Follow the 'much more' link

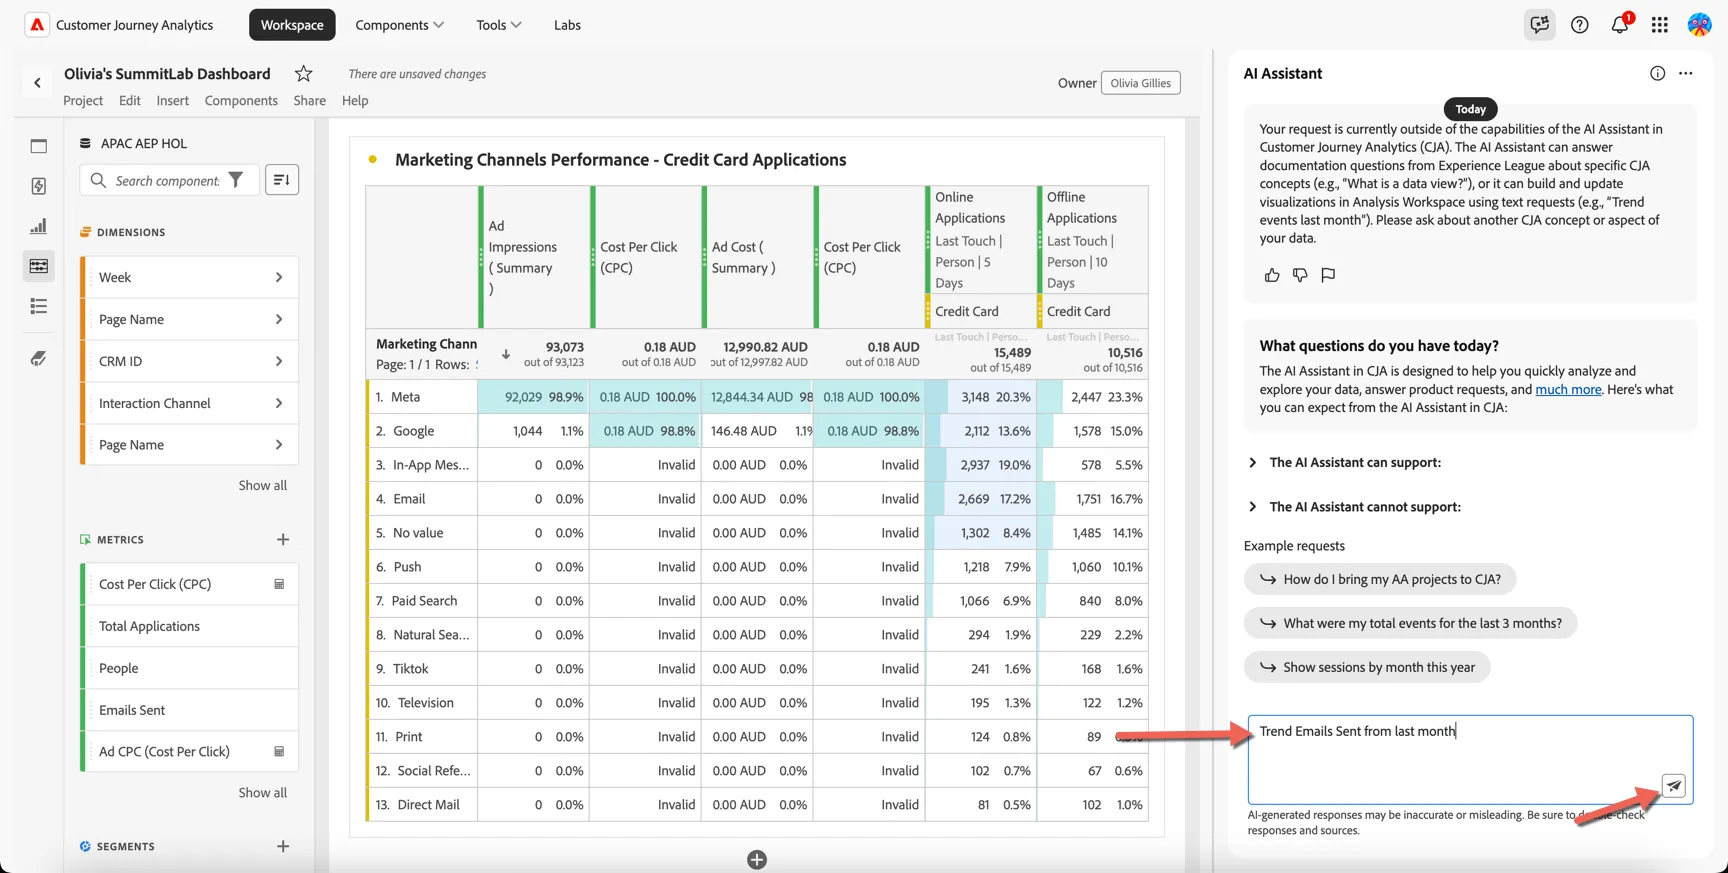(1568, 389)
